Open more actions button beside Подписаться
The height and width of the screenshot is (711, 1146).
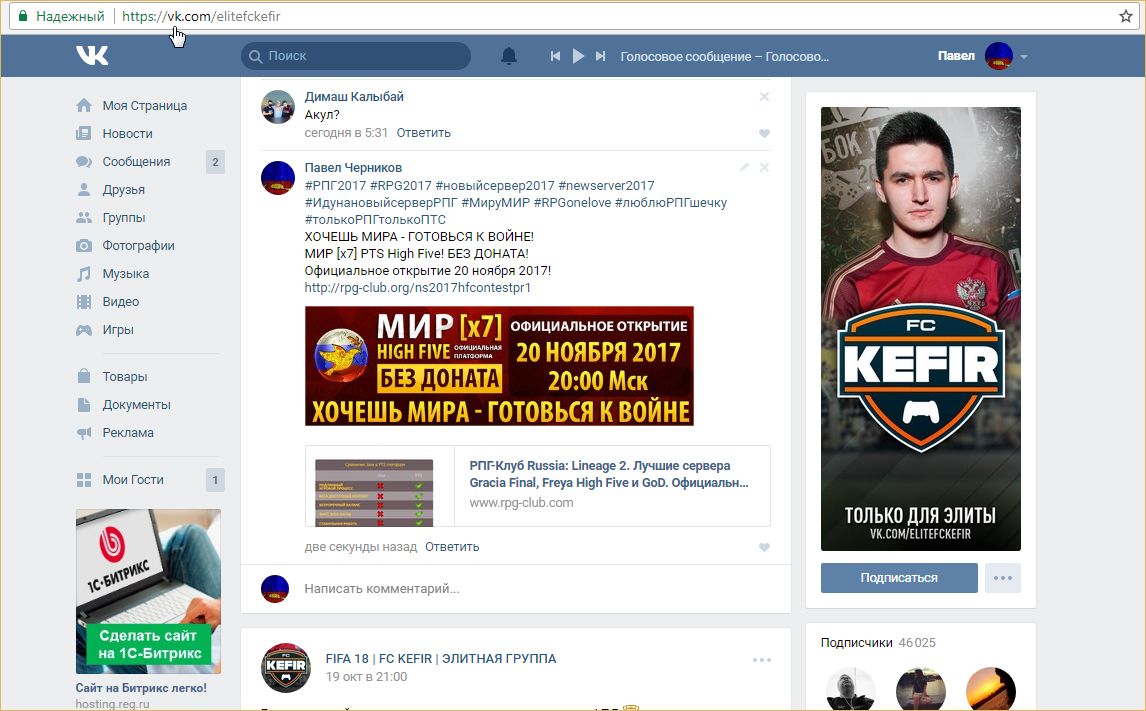click(x=1002, y=578)
